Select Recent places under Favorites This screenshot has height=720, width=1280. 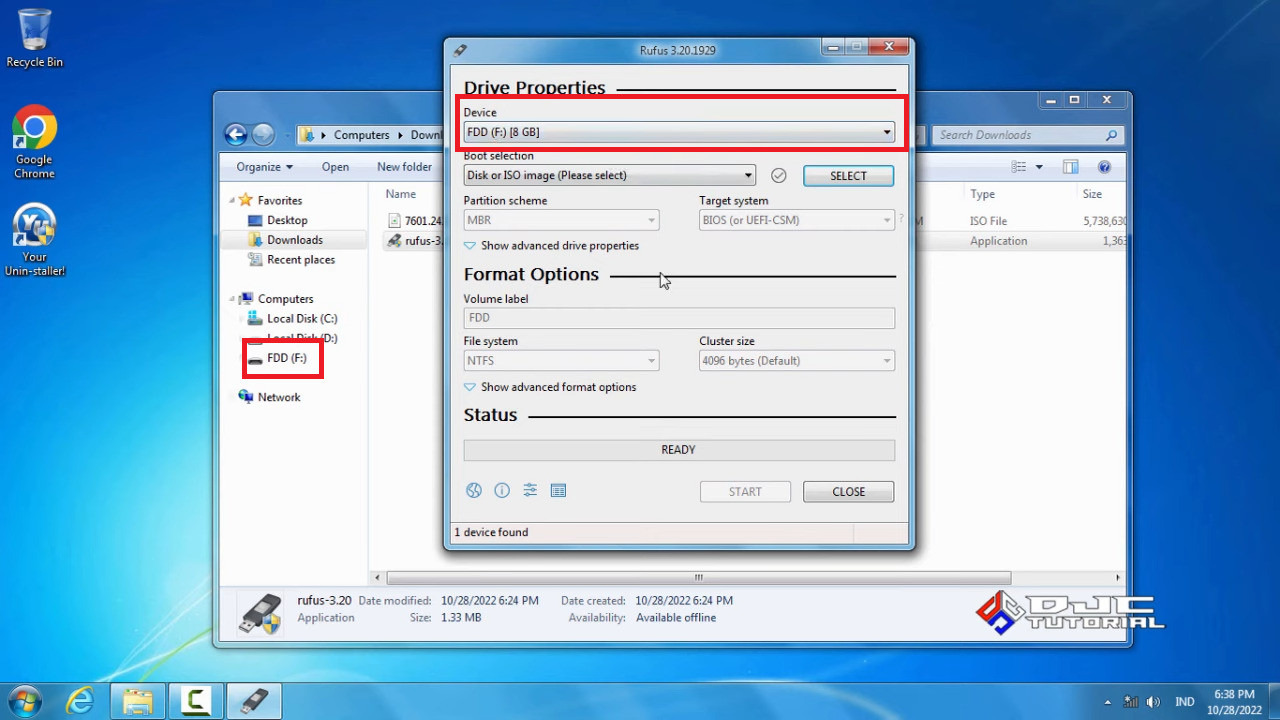point(301,260)
